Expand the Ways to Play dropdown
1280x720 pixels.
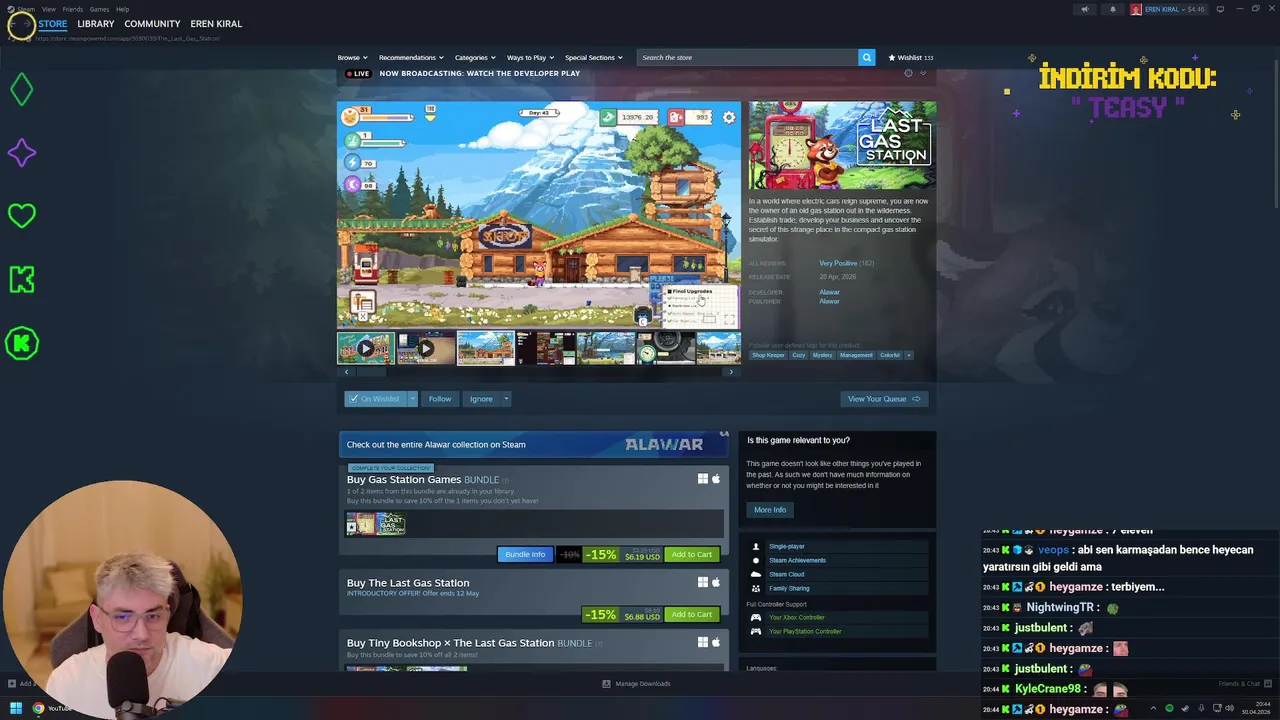pyautogui.click(x=530, y=57)
